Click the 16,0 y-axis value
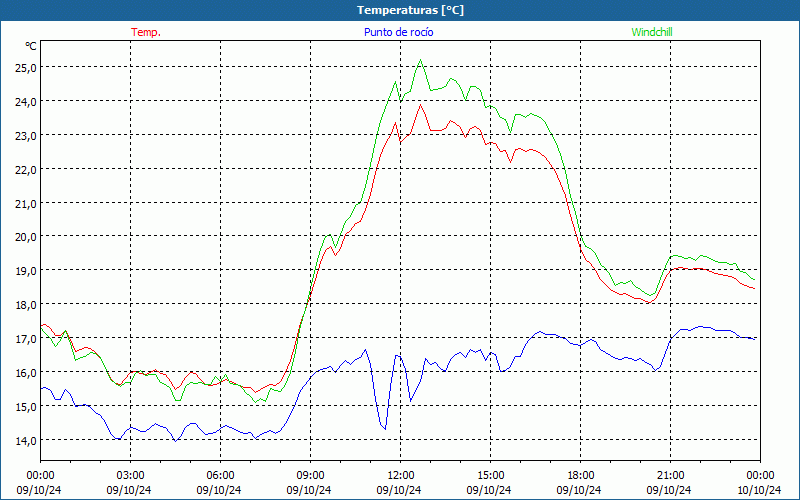Screen dimensions: 800x500 click(x=26, y=372)
